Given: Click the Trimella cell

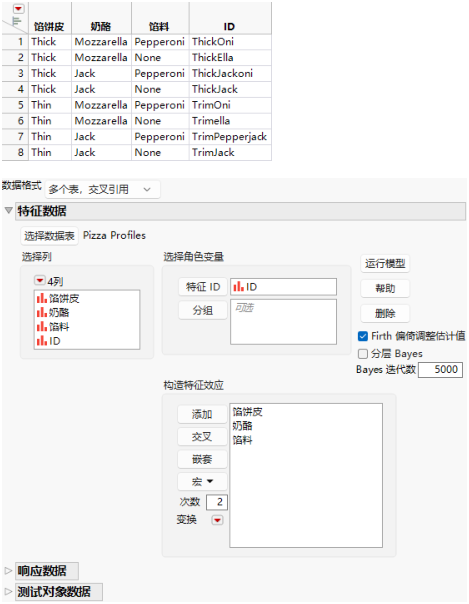Looking at the screenshot, I should click(x=230, y=121).
